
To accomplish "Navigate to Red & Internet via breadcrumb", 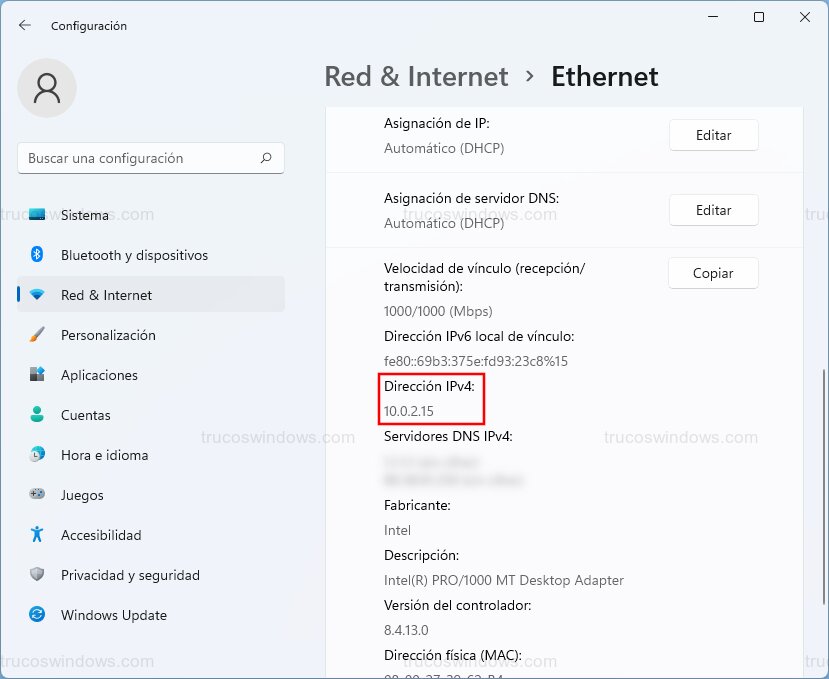I will pyautogui.click(x=416, y=76).
